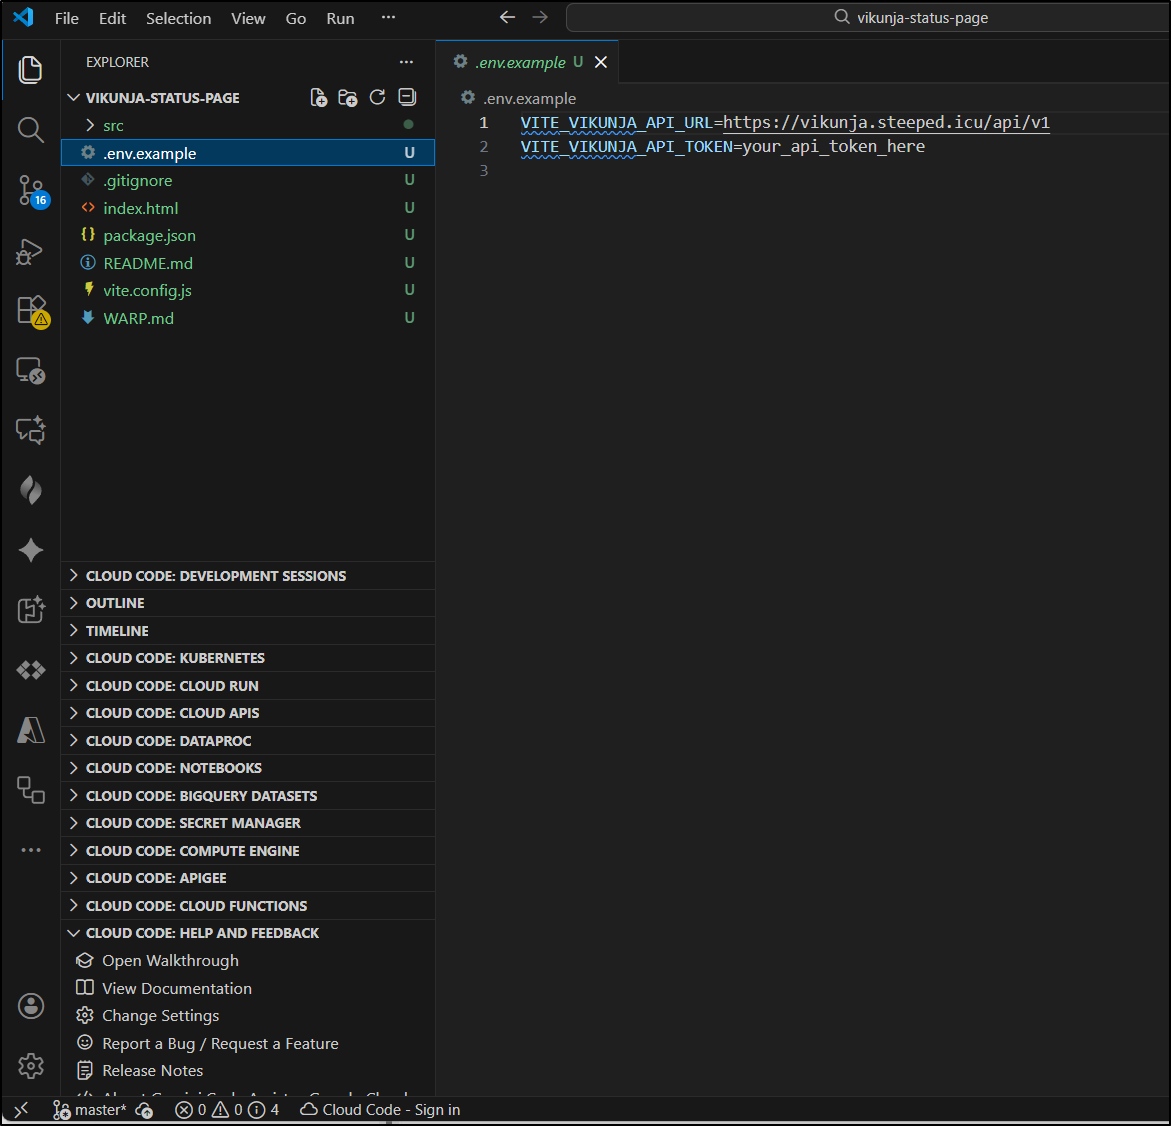Click the New Folder icon in Explorer

point(348,97)
